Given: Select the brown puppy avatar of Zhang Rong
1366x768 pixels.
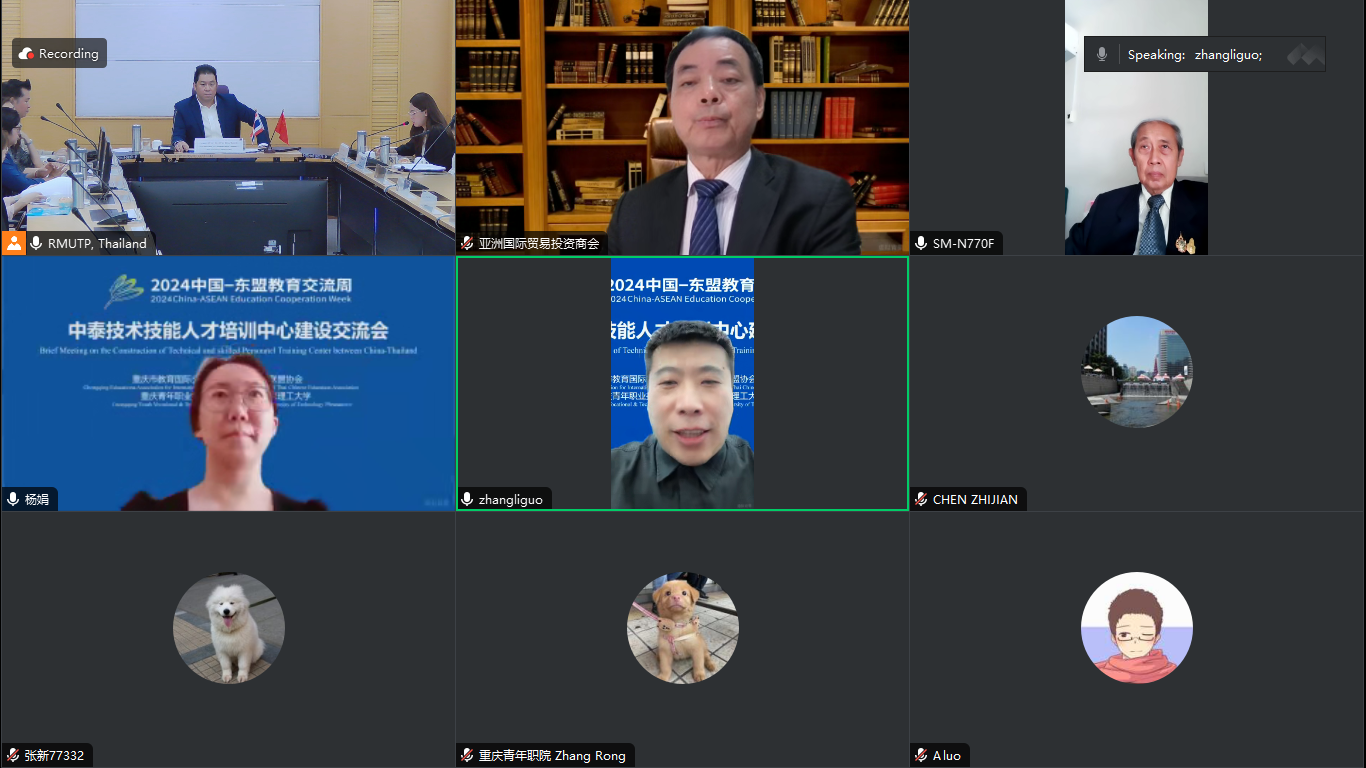Looking at the screenshot, I should [x=683, y=628].
